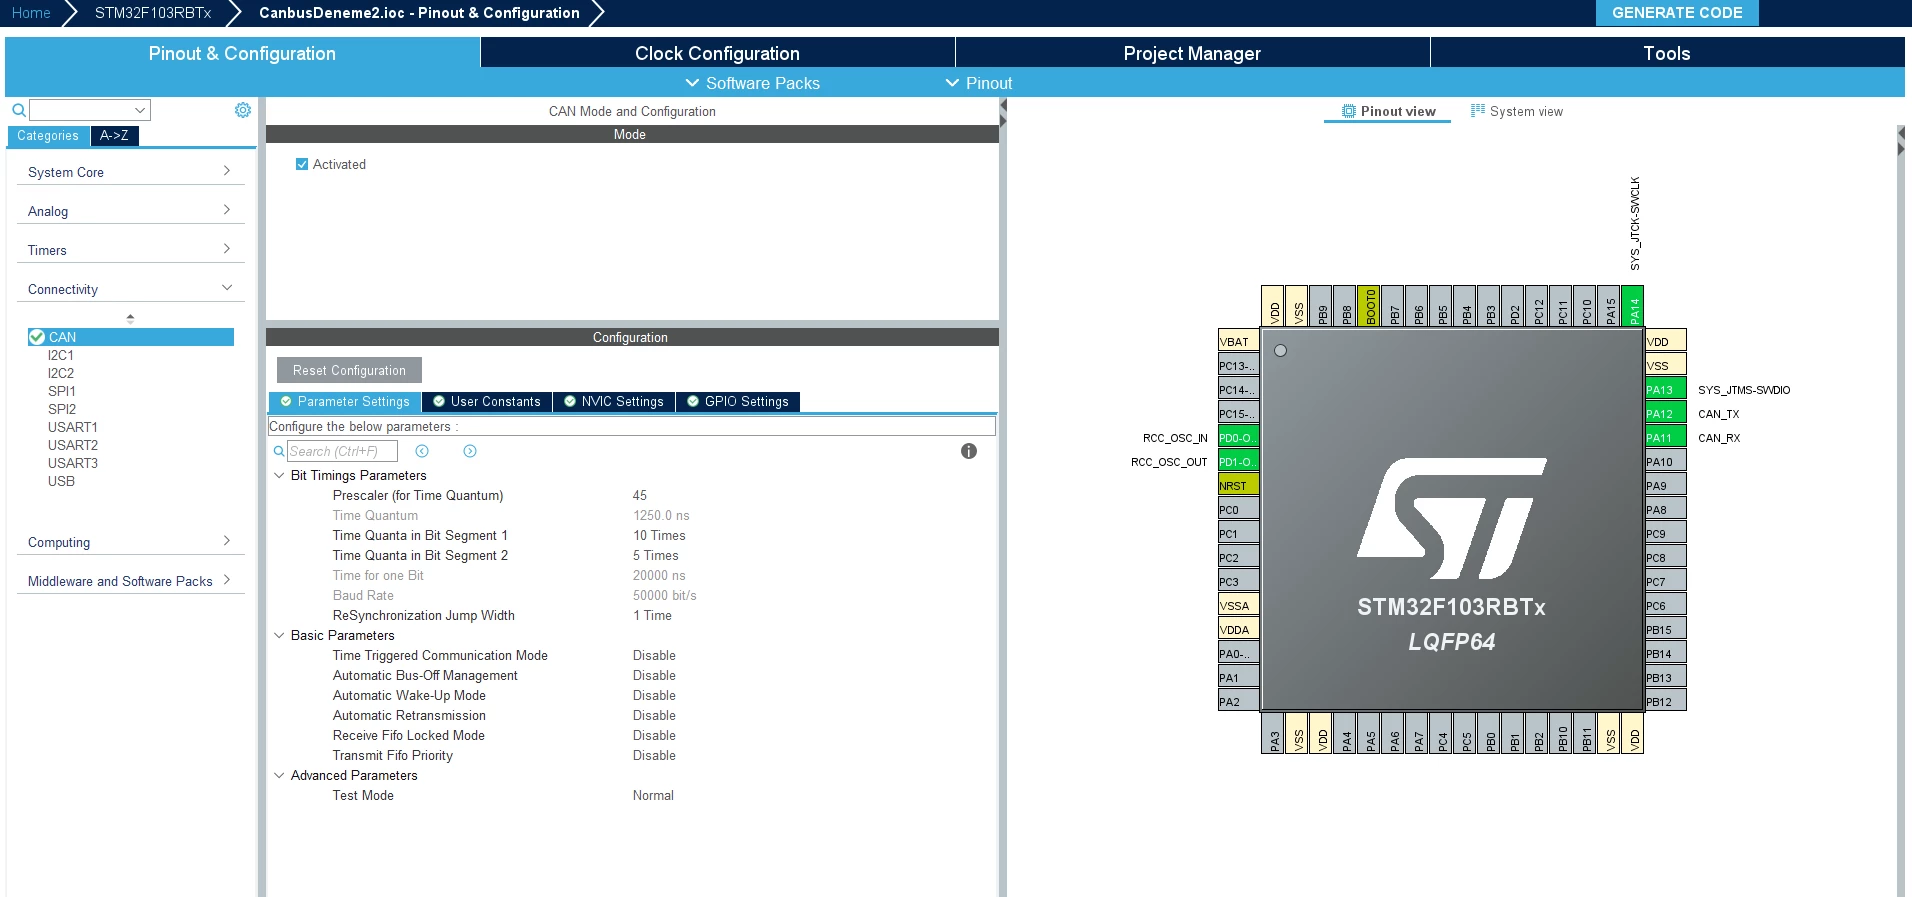Click the Bit Segment 1 value 10 Times

pos(659,535)
